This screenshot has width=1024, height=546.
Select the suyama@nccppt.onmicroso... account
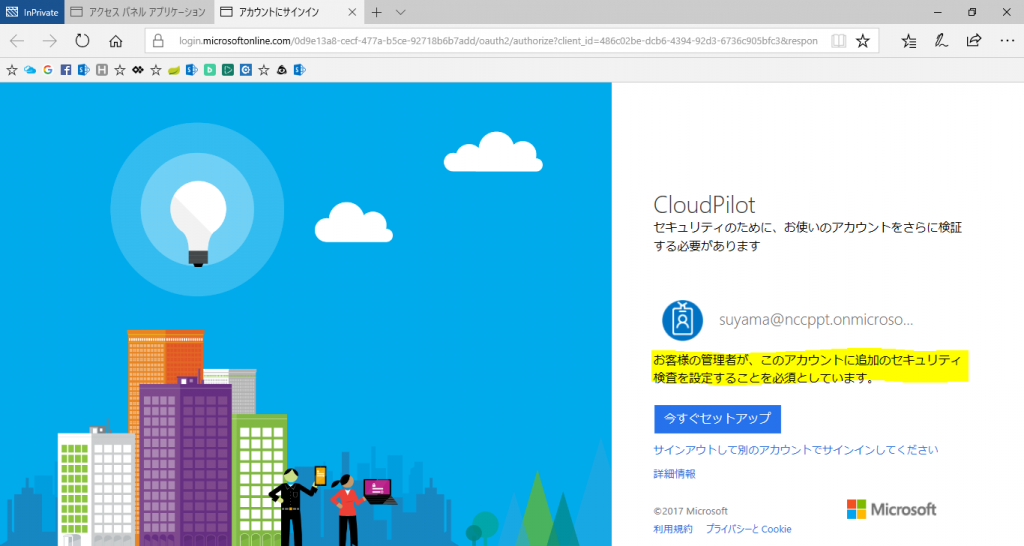(x=816, y=319)
